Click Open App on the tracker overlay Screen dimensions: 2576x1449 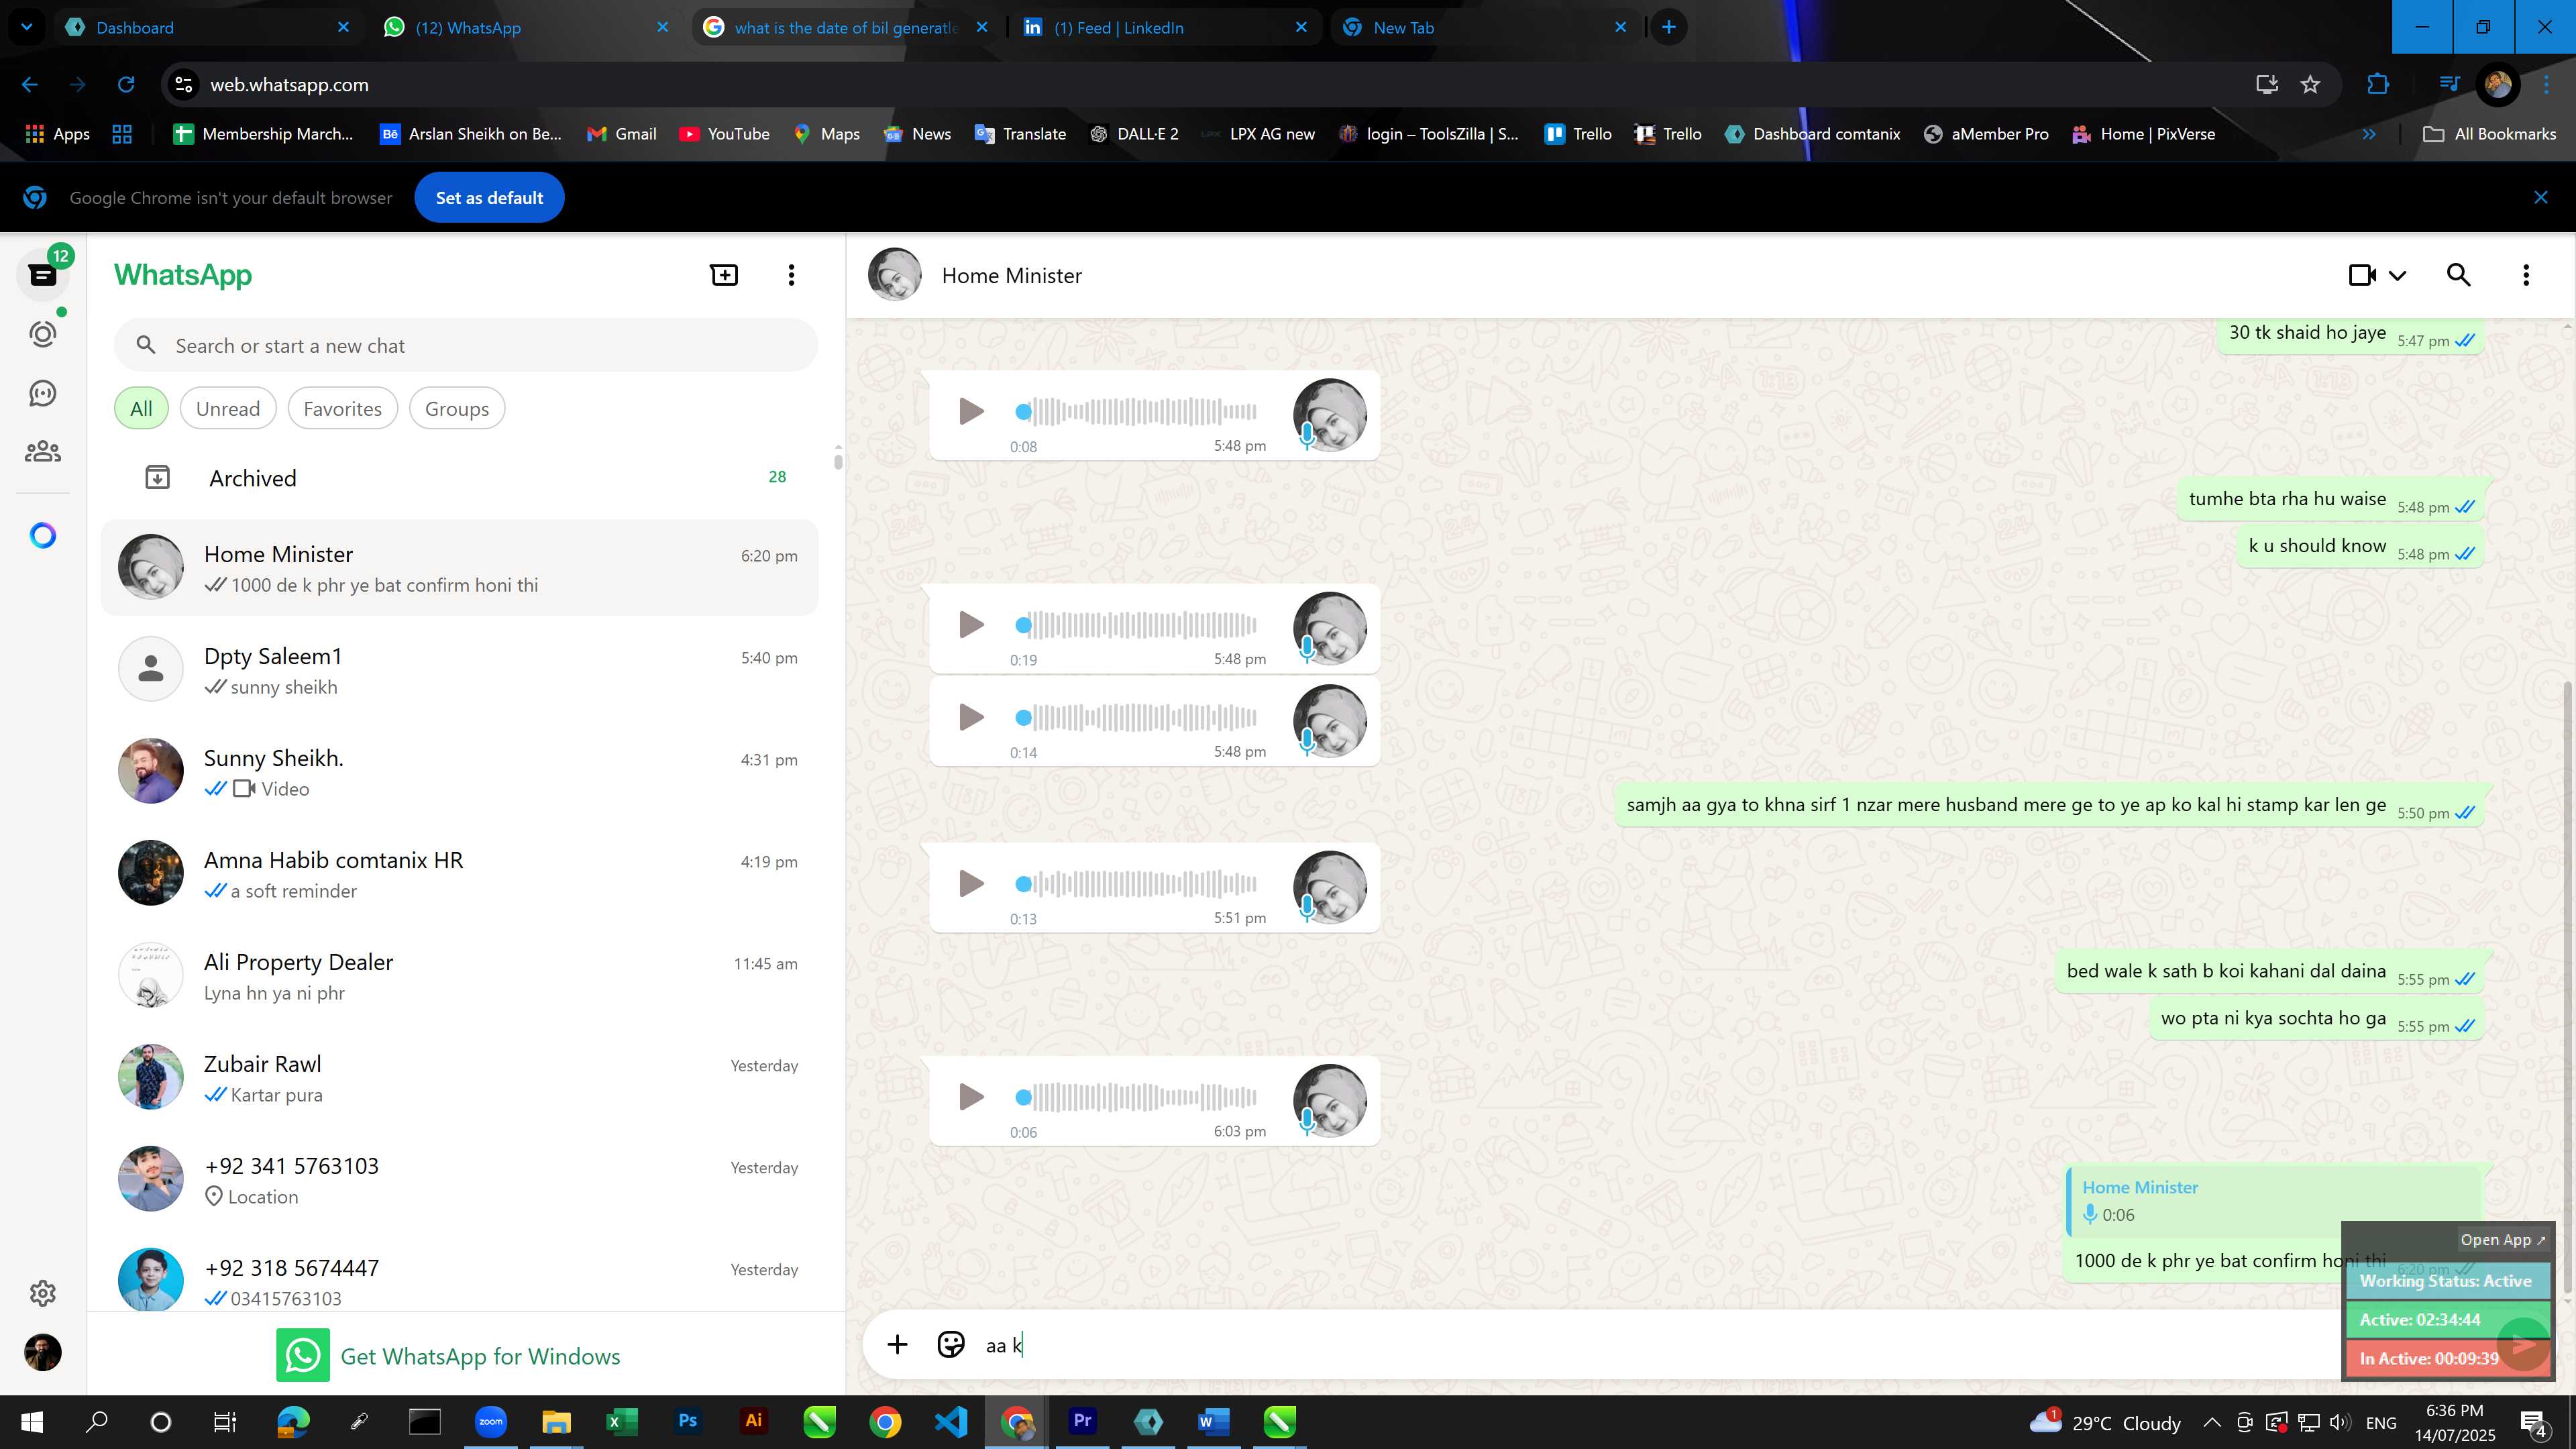(x=2503, y=1240)
